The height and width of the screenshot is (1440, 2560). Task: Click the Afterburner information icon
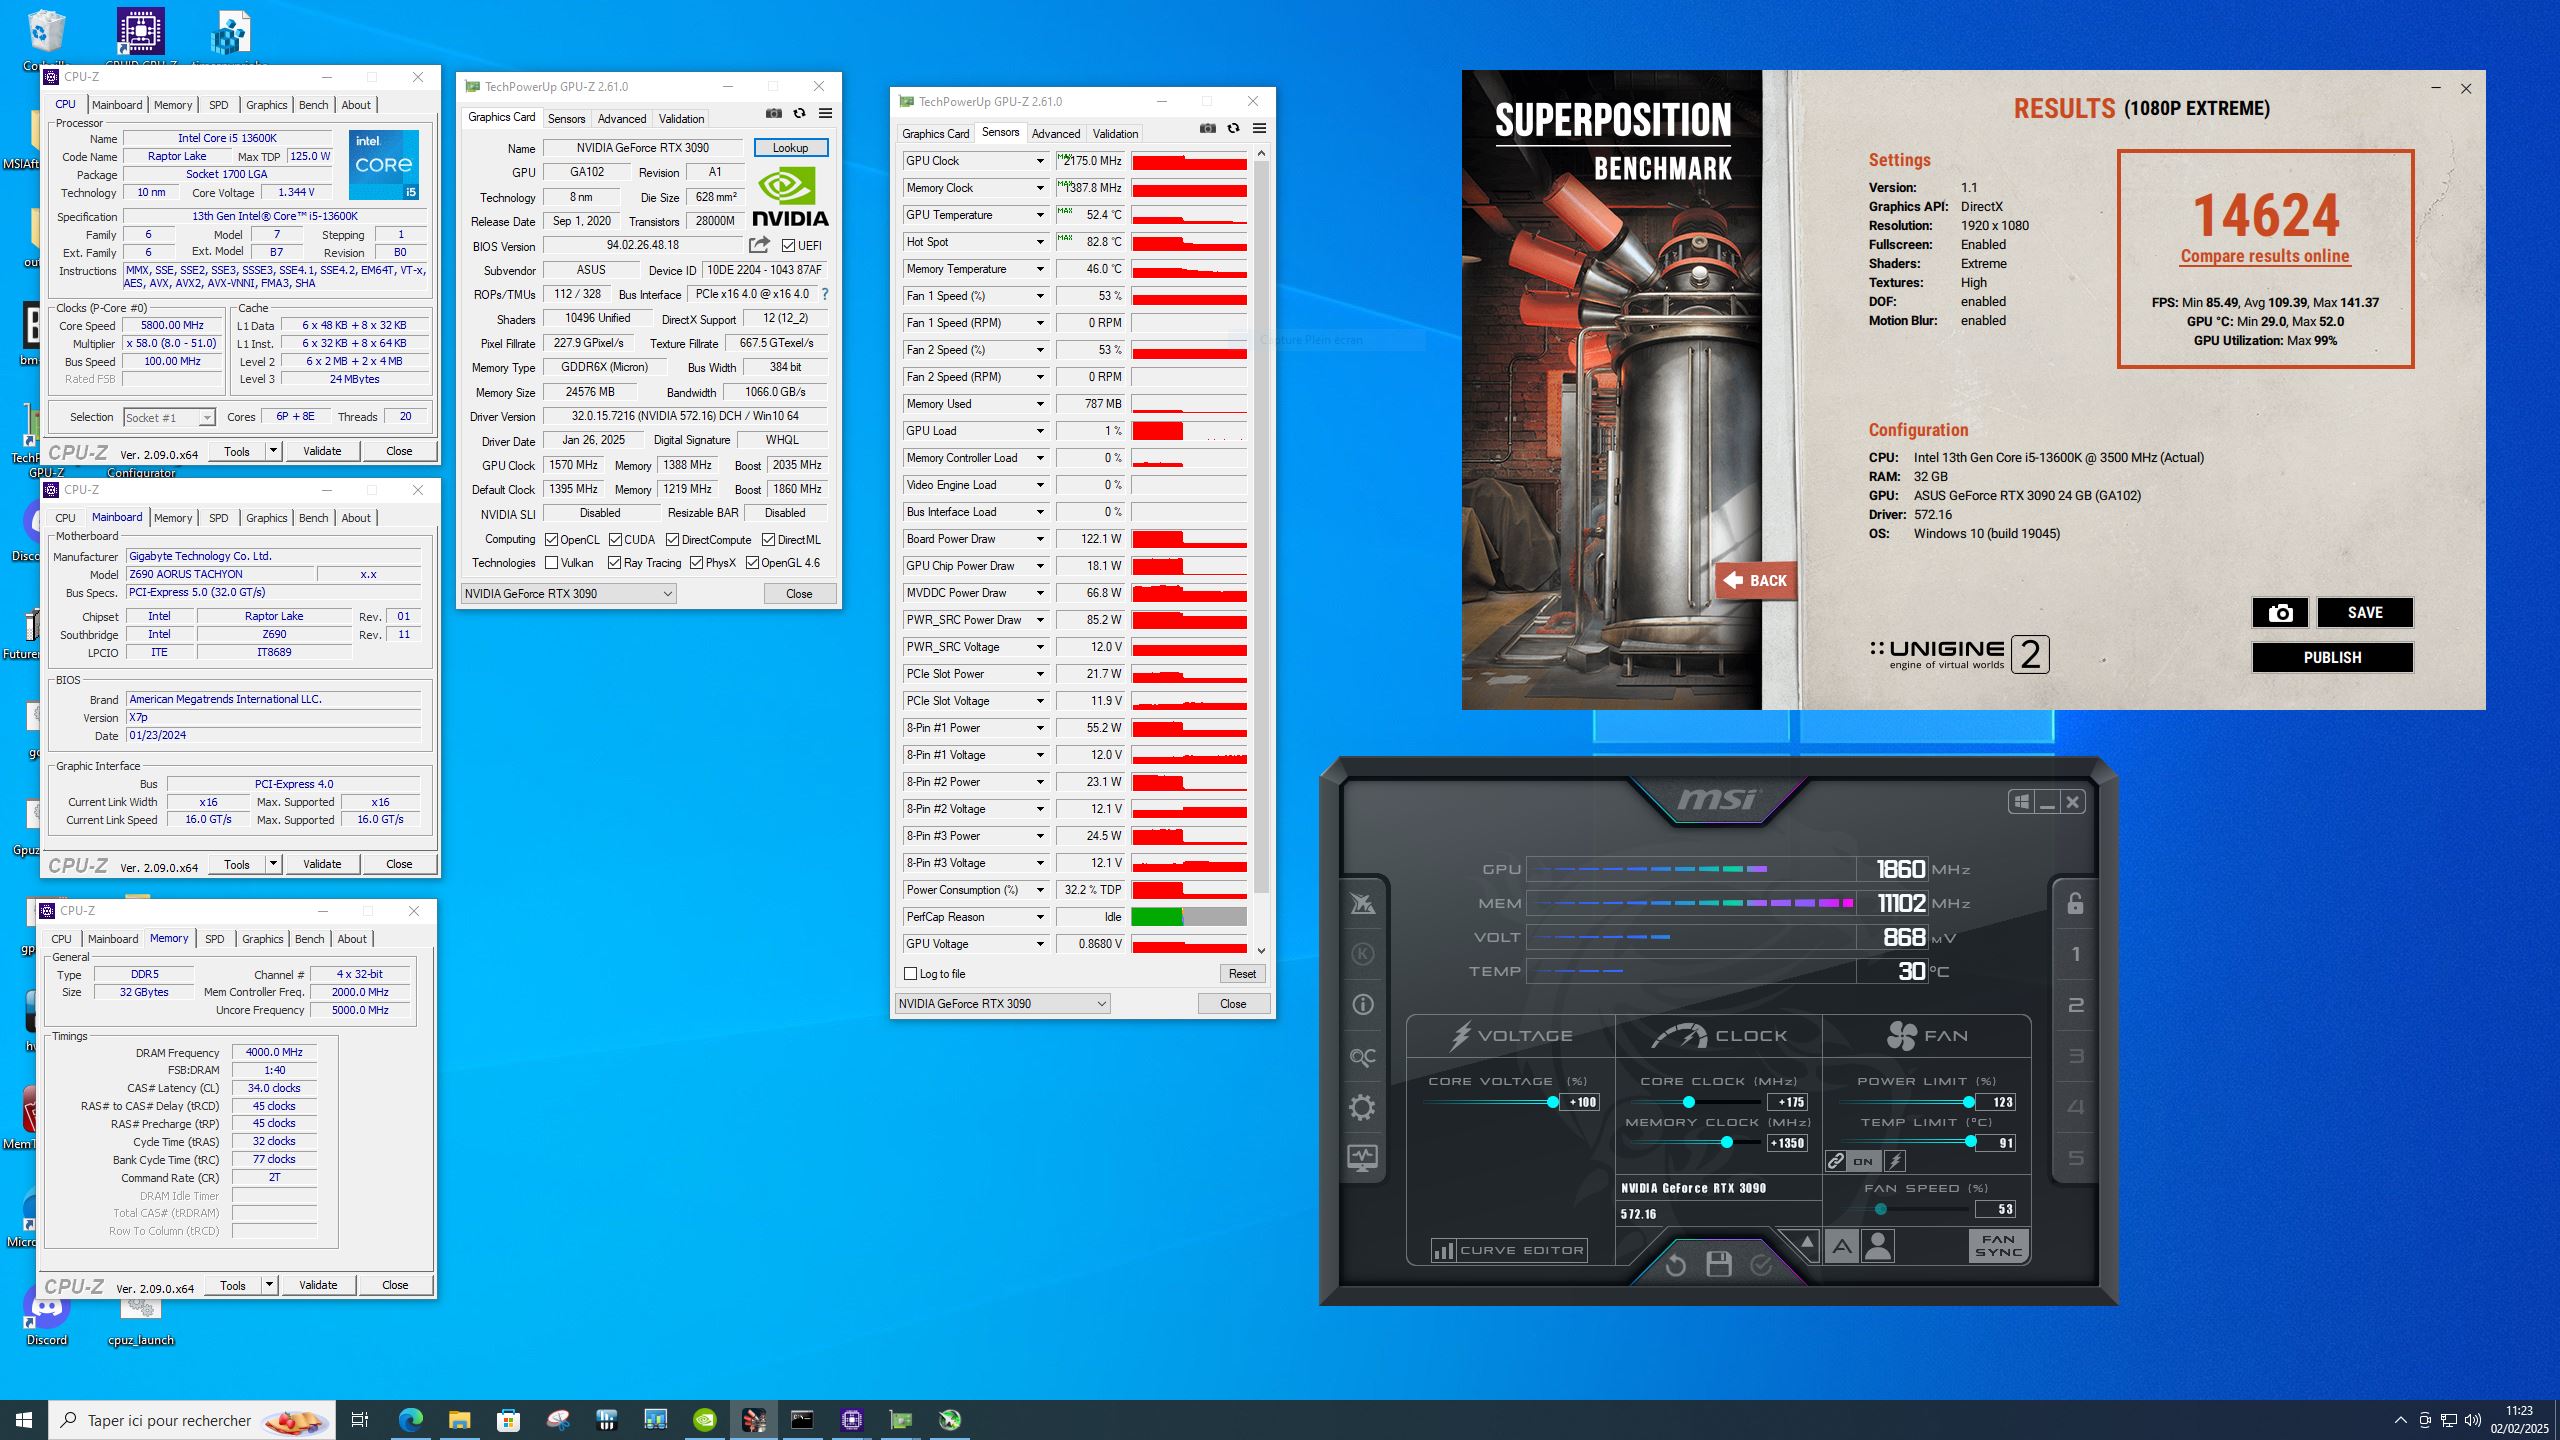1362,1004
